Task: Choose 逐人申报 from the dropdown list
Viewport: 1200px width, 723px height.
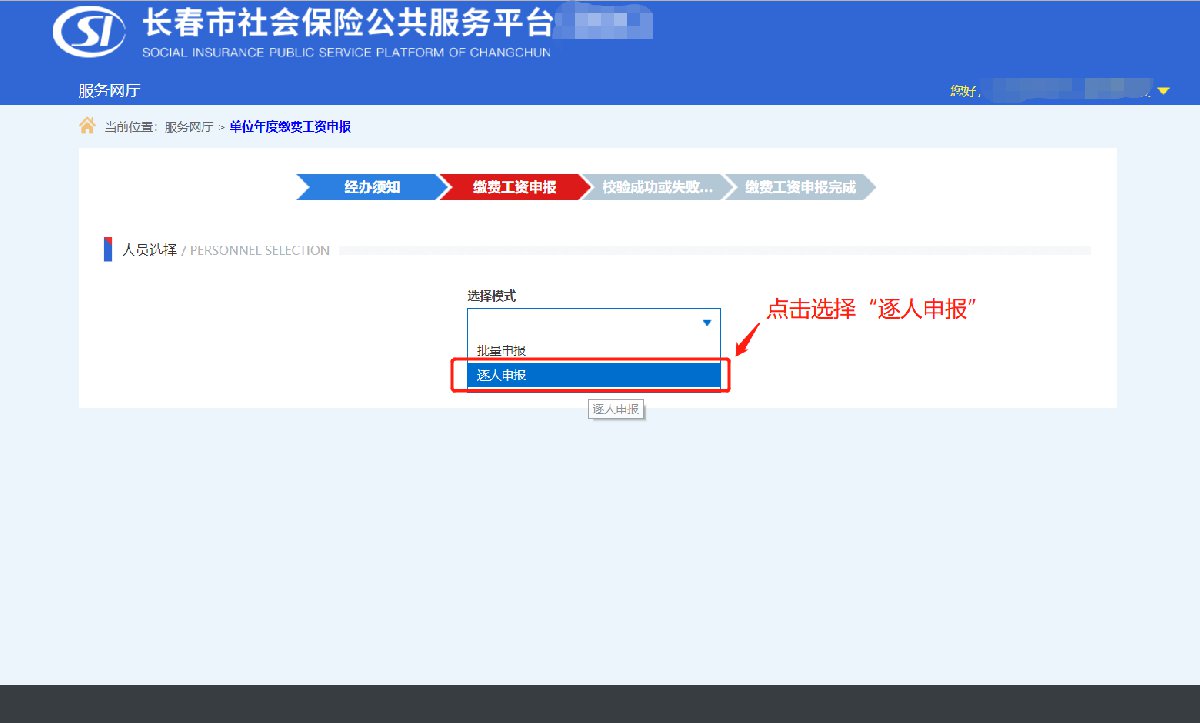Action: (x=594, y=375)
